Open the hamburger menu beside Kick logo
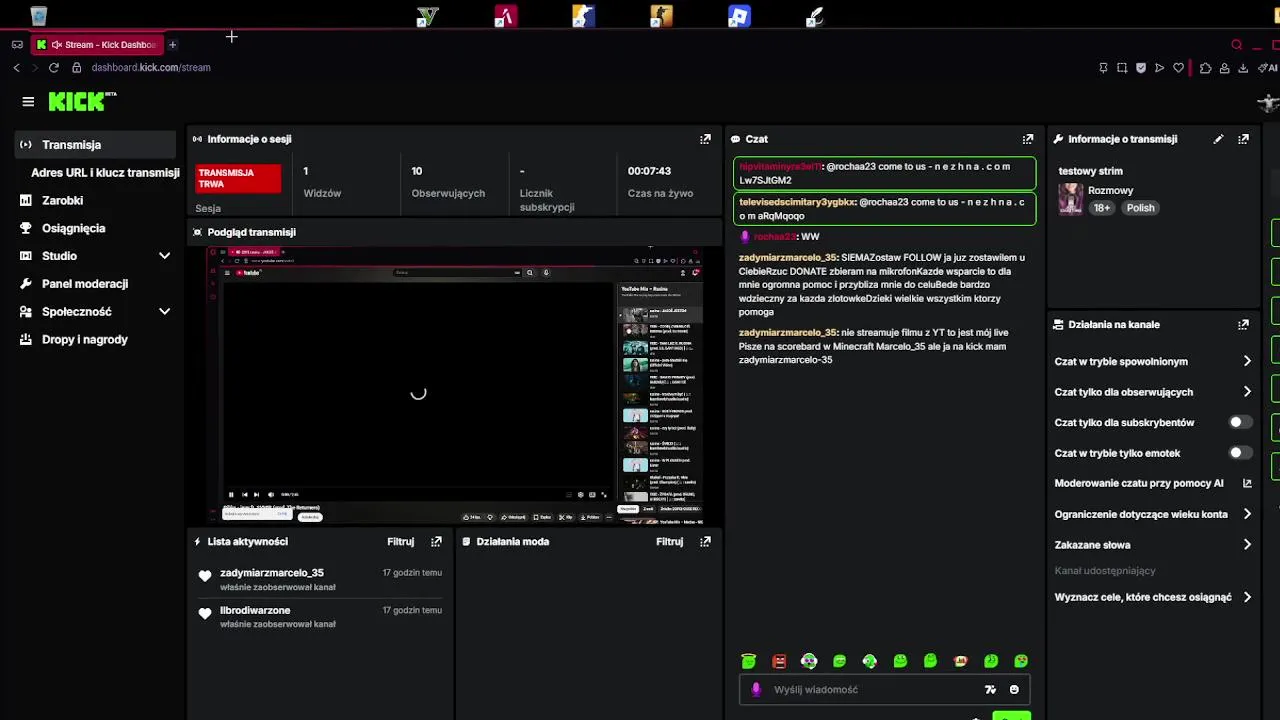The width and height of the screenshot is (1280, 720). coord(28,101)
